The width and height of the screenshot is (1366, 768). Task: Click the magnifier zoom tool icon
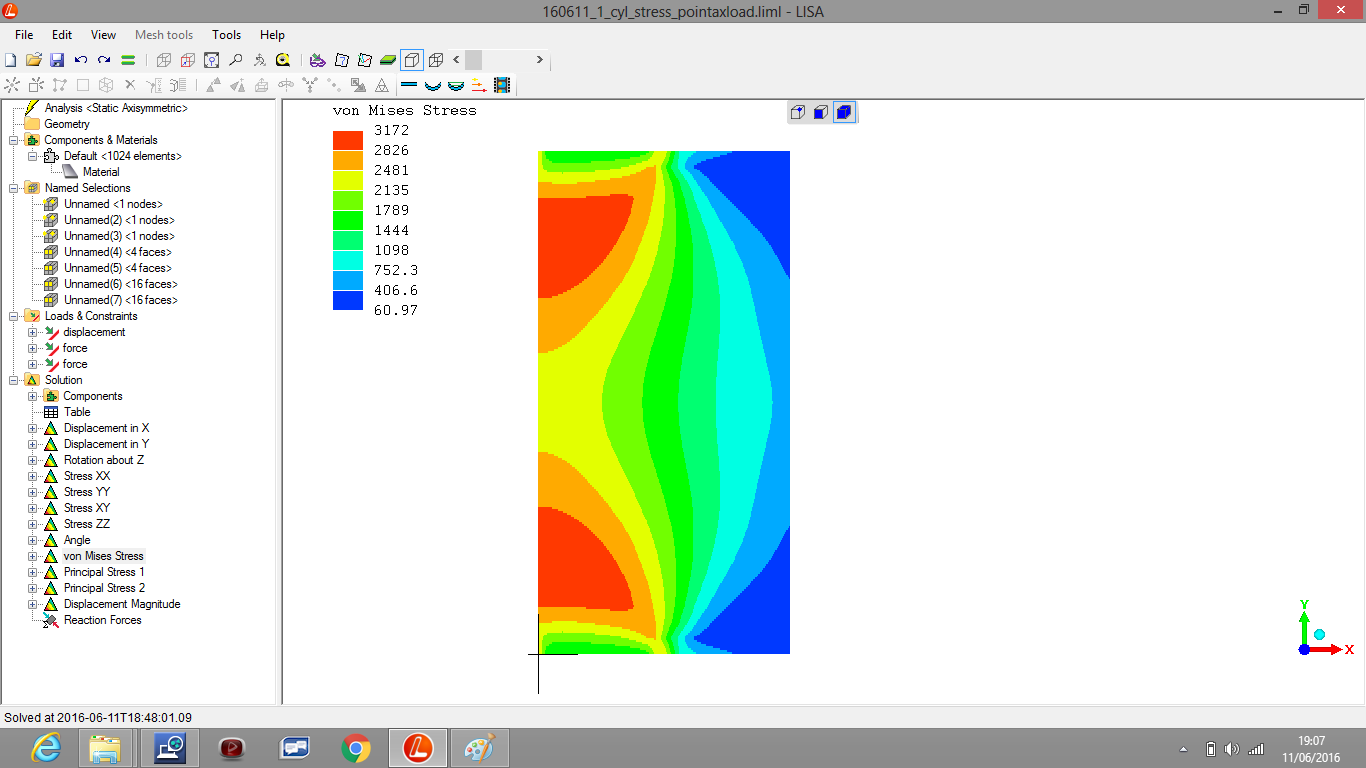click(x=236, y=60)
